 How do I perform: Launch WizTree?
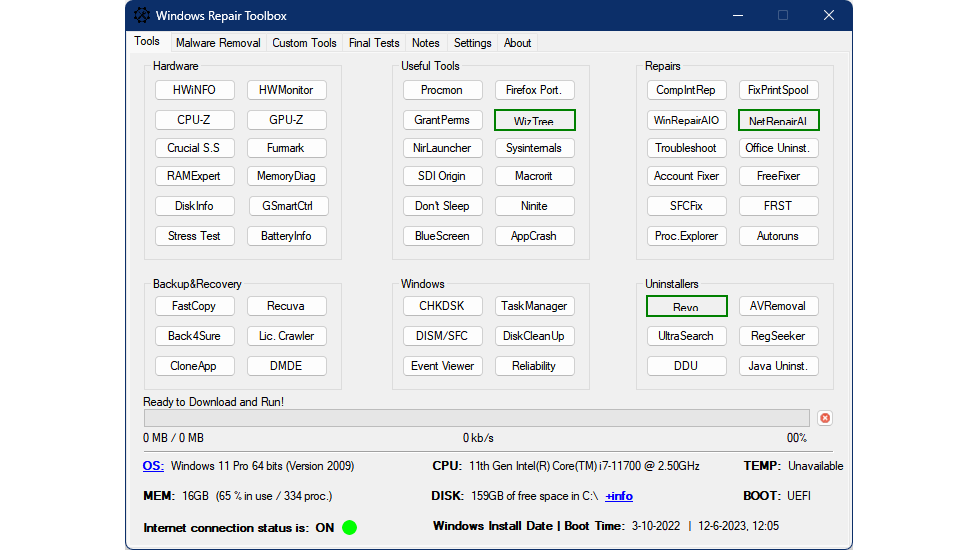click(535, 120)
